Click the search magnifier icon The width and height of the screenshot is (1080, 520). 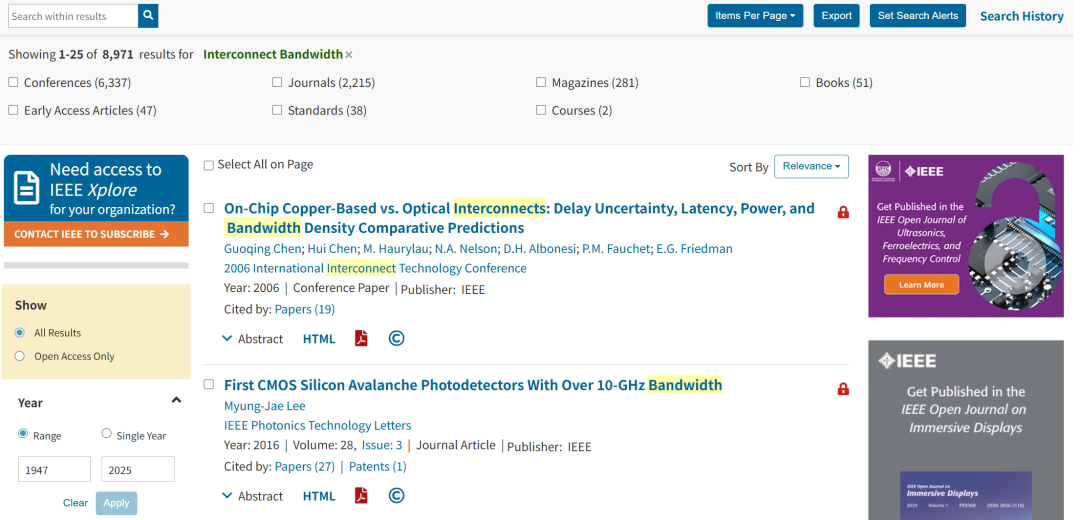click(148, 16)
